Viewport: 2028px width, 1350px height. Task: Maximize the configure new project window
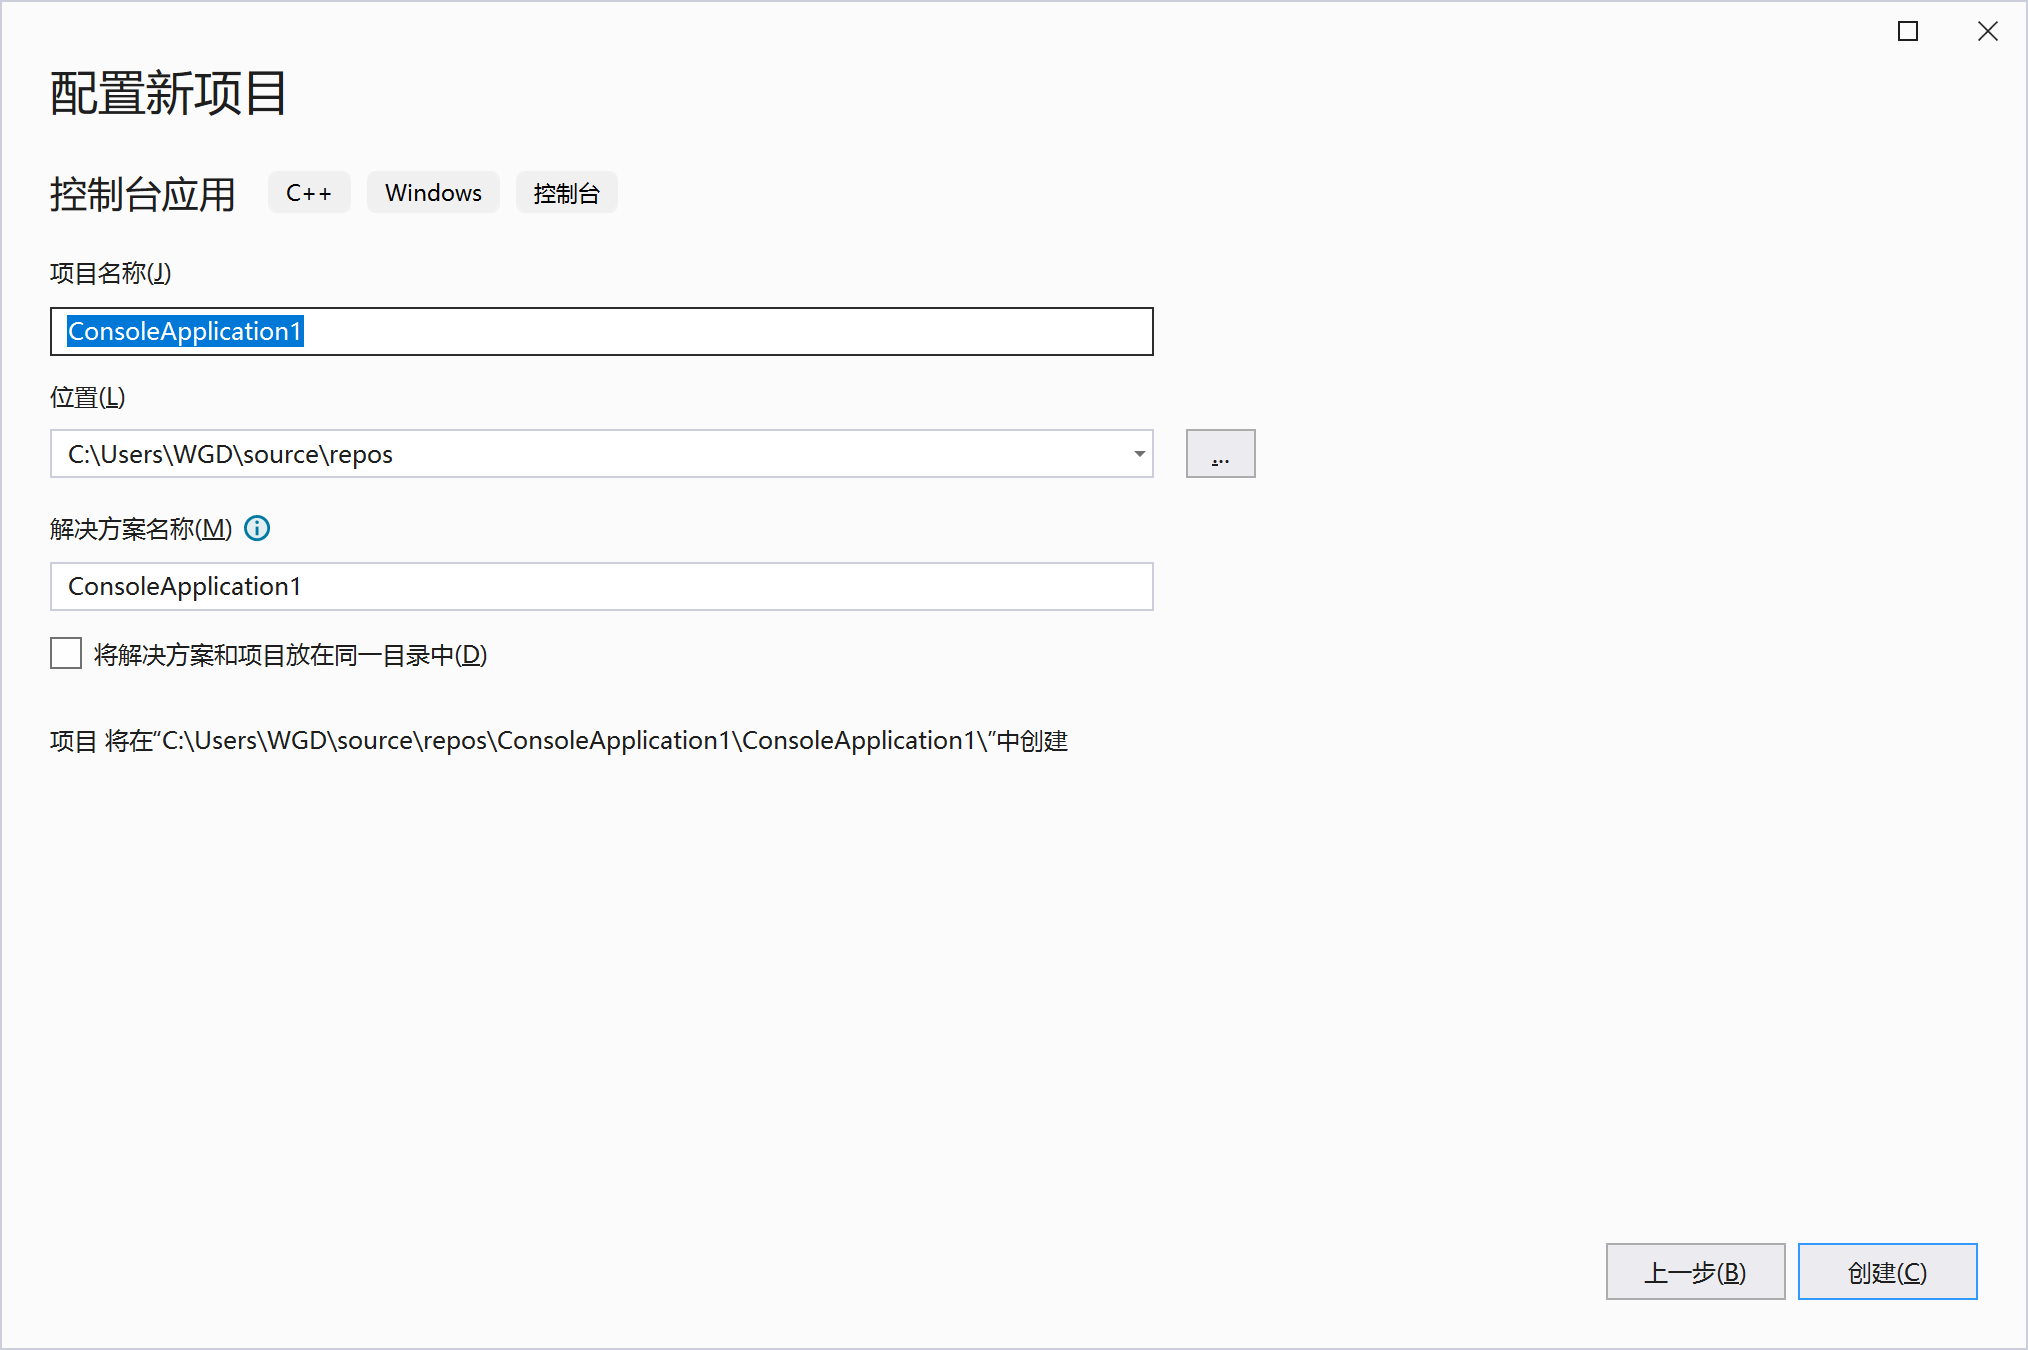1908,31
